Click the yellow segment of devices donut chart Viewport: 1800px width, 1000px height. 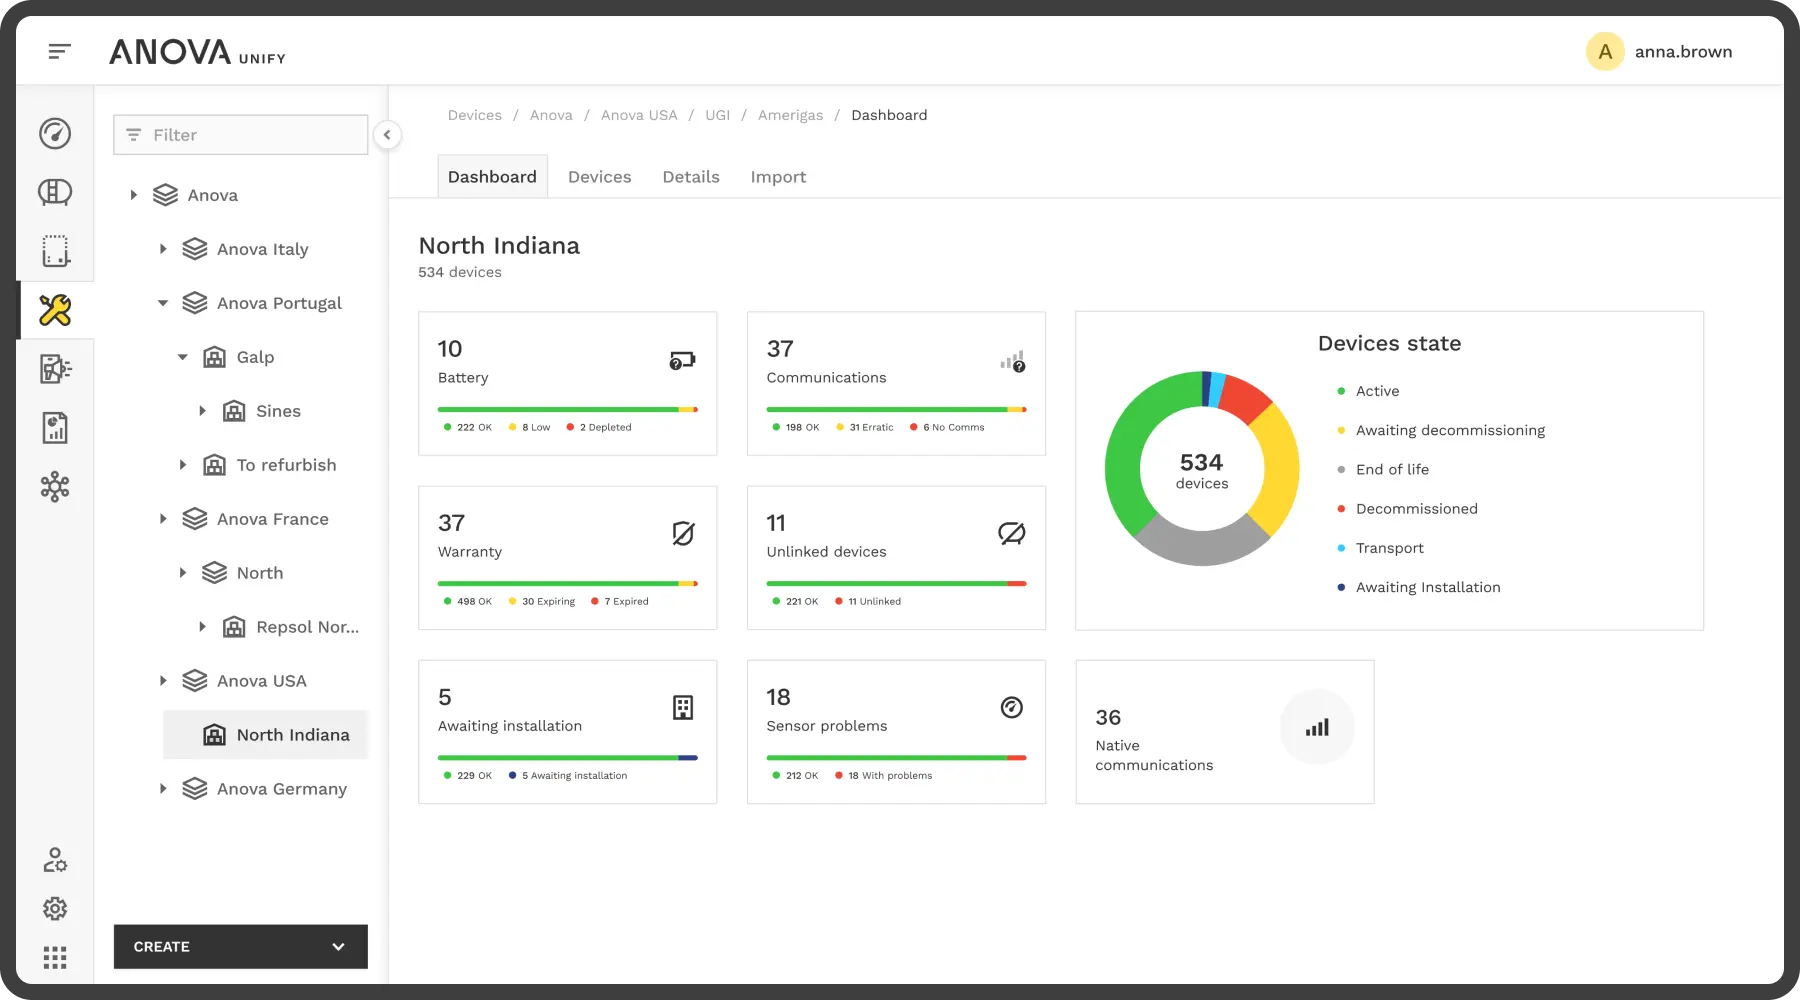(x=1278, y=468)
